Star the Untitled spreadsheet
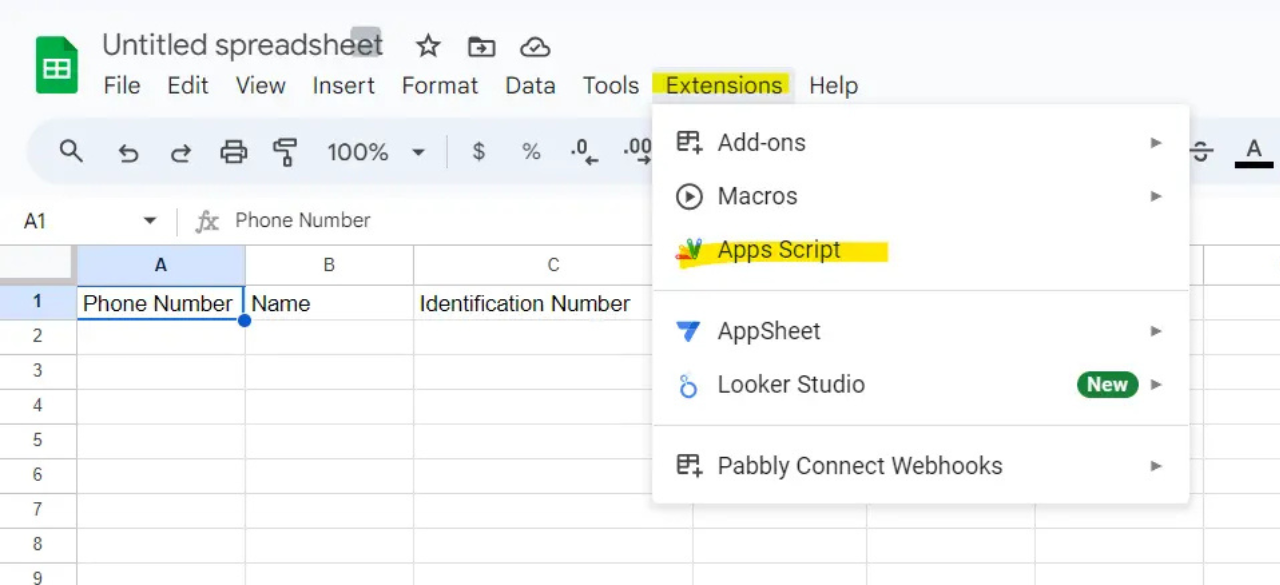 (428, 46)
